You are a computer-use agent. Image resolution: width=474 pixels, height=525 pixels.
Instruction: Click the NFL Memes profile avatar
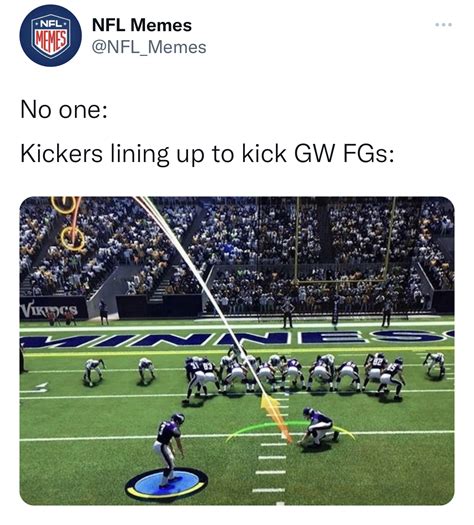[51, 35]
